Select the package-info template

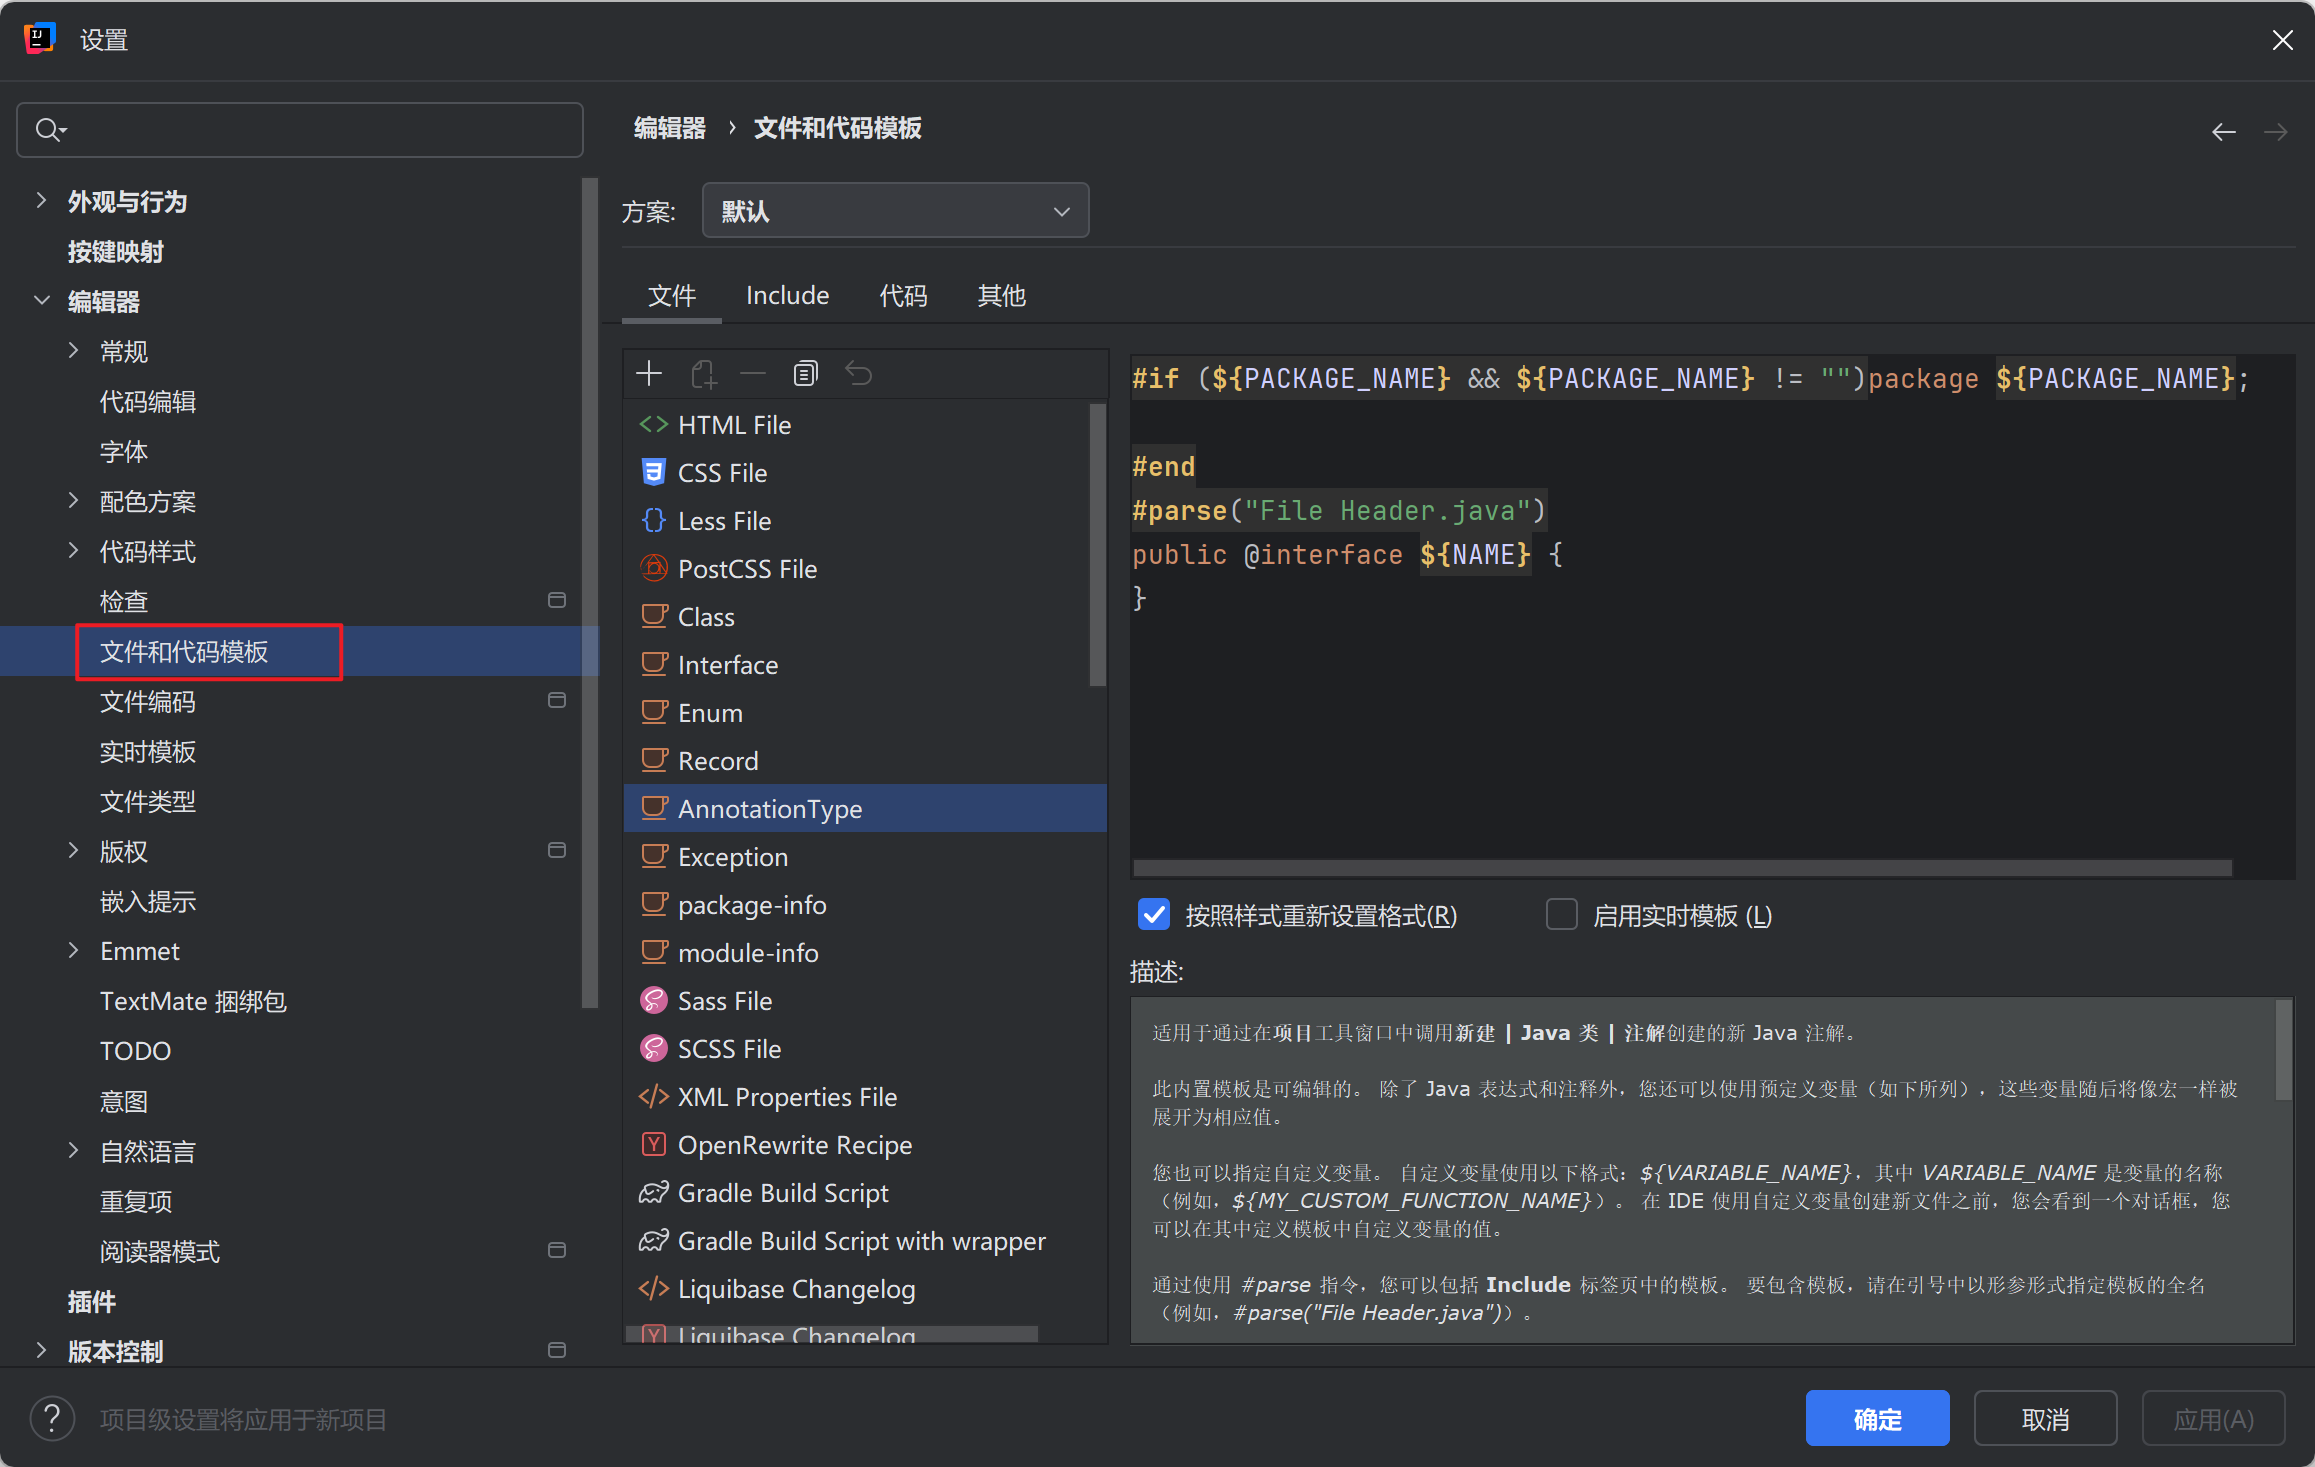(865, 904)
